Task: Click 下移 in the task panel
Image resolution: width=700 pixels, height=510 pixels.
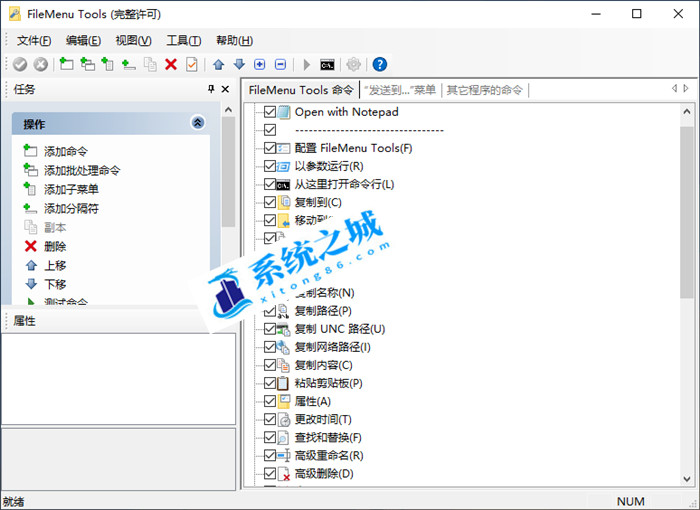Action: pyautogui.click(x=55, y=284)
